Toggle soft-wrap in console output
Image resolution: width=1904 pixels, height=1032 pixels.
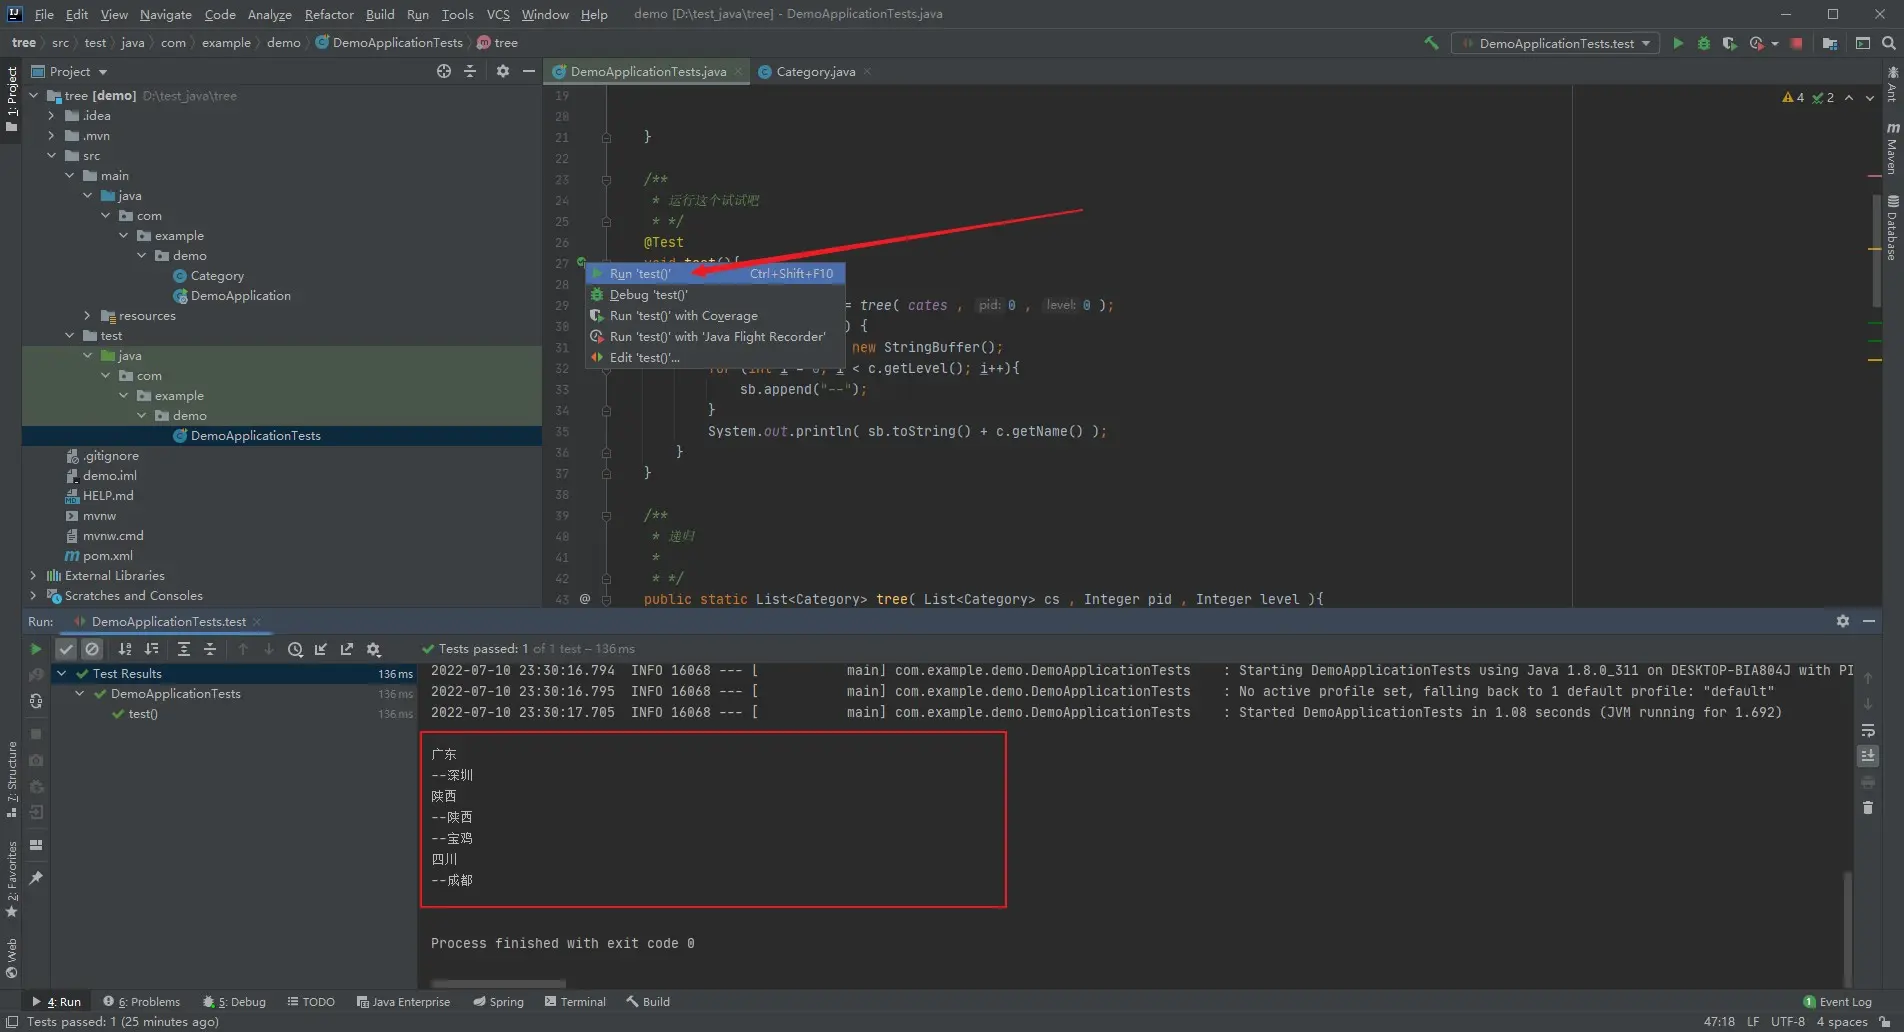coord(1867,731)
